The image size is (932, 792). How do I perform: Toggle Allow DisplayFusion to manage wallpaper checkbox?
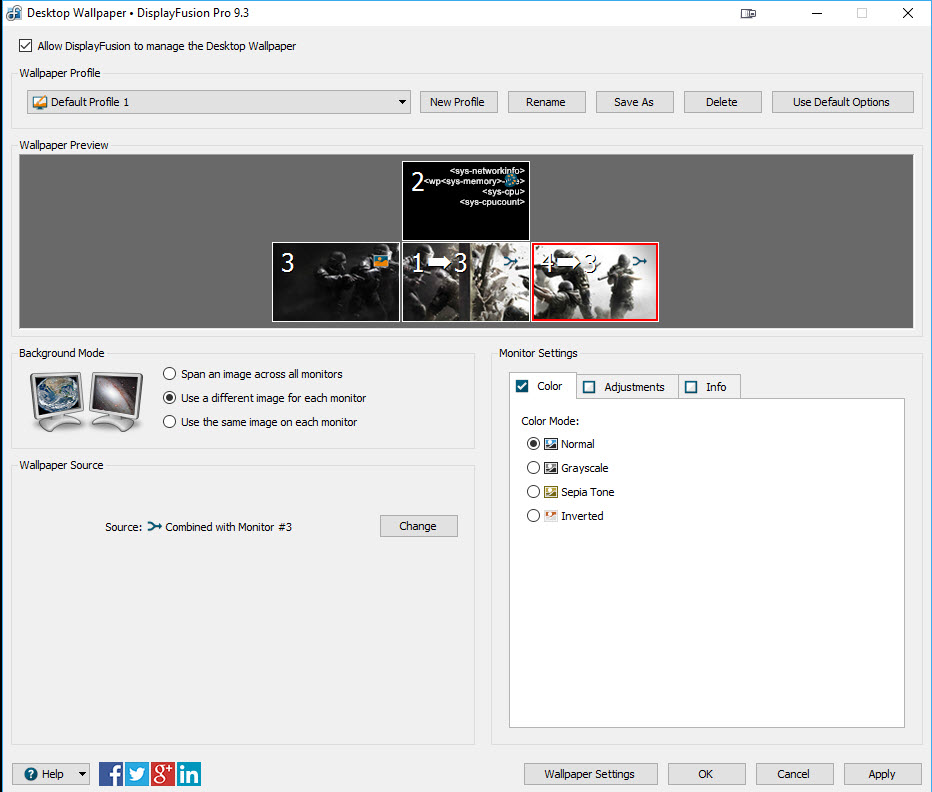pyautogui.click(x=25, y=46)
